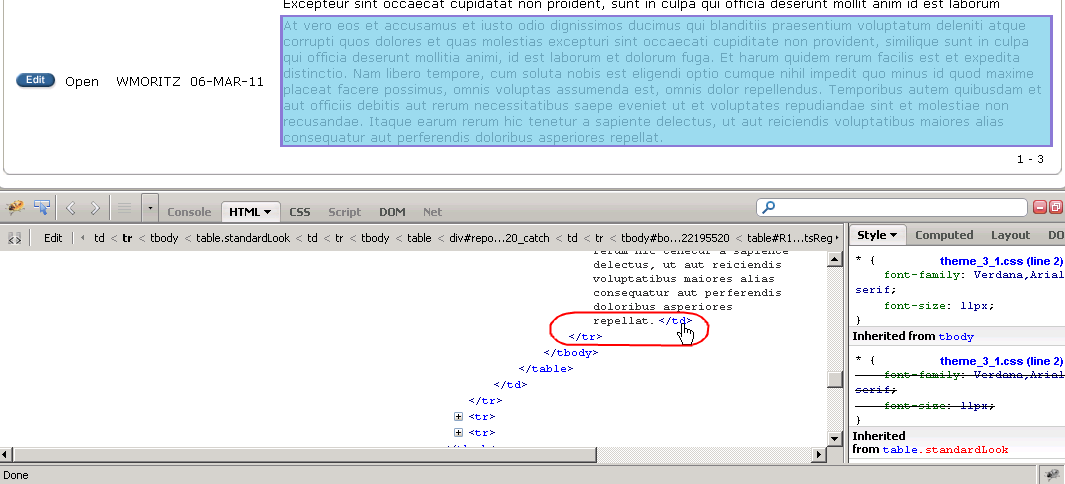Click the HTML panel vertical scrollbar thumb
This screenshot has height=484, width=1065.
tap(835, 379)
